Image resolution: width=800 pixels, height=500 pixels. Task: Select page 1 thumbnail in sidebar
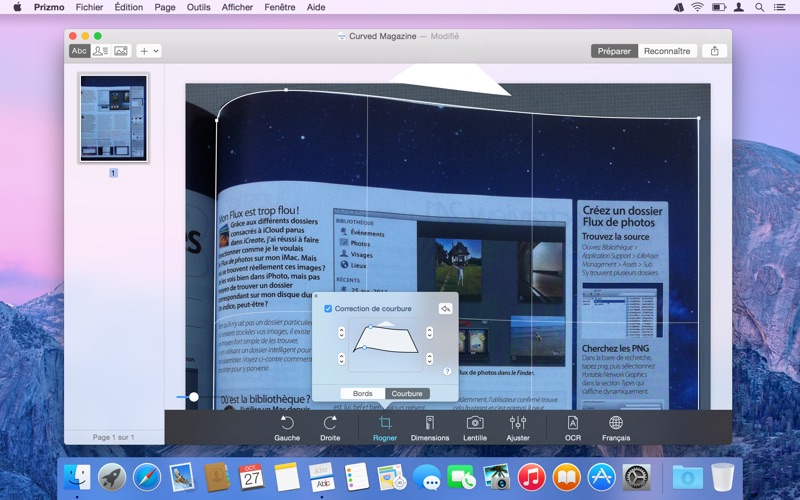point(113,118)
